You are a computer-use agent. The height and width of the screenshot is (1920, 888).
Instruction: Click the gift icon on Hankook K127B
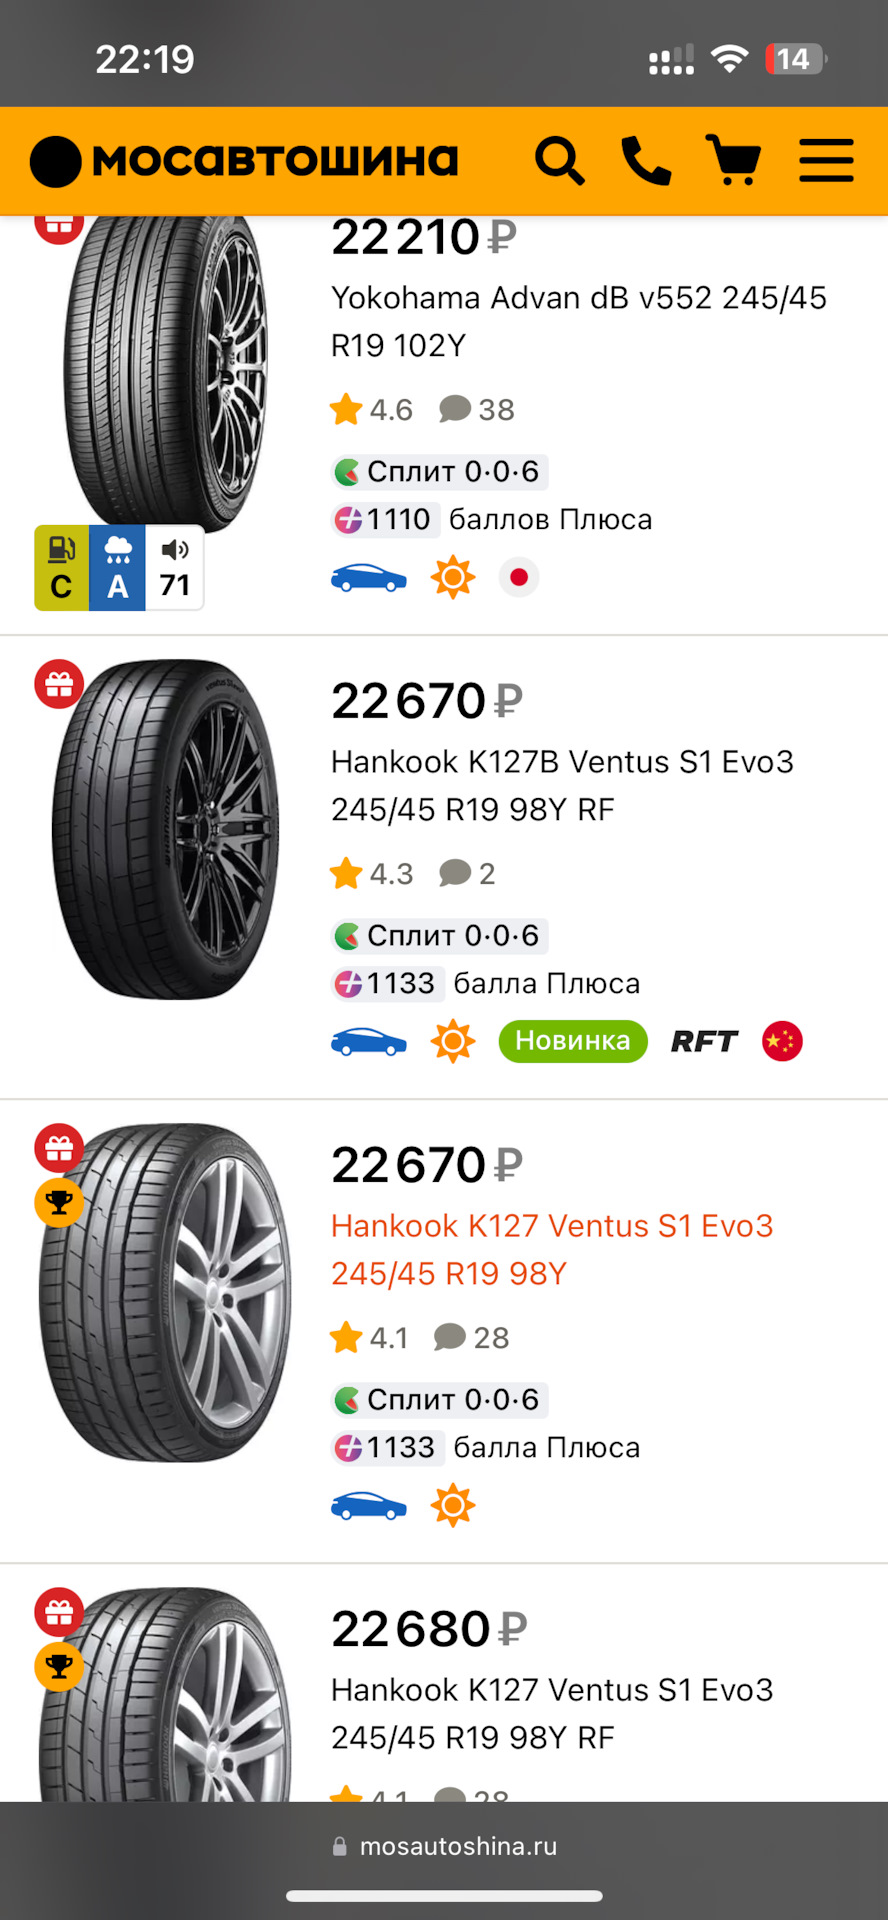[59, 685]
